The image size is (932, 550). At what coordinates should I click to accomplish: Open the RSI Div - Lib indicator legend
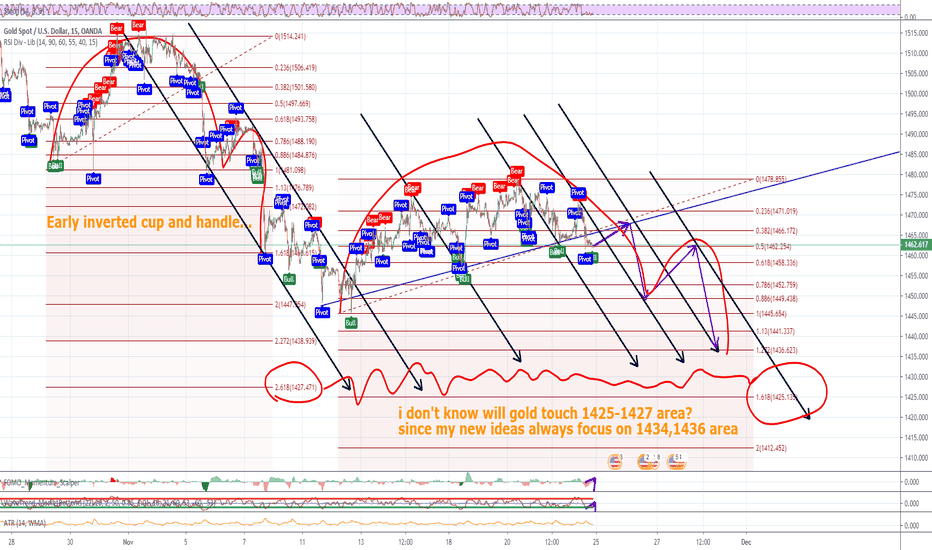[51, 42]
